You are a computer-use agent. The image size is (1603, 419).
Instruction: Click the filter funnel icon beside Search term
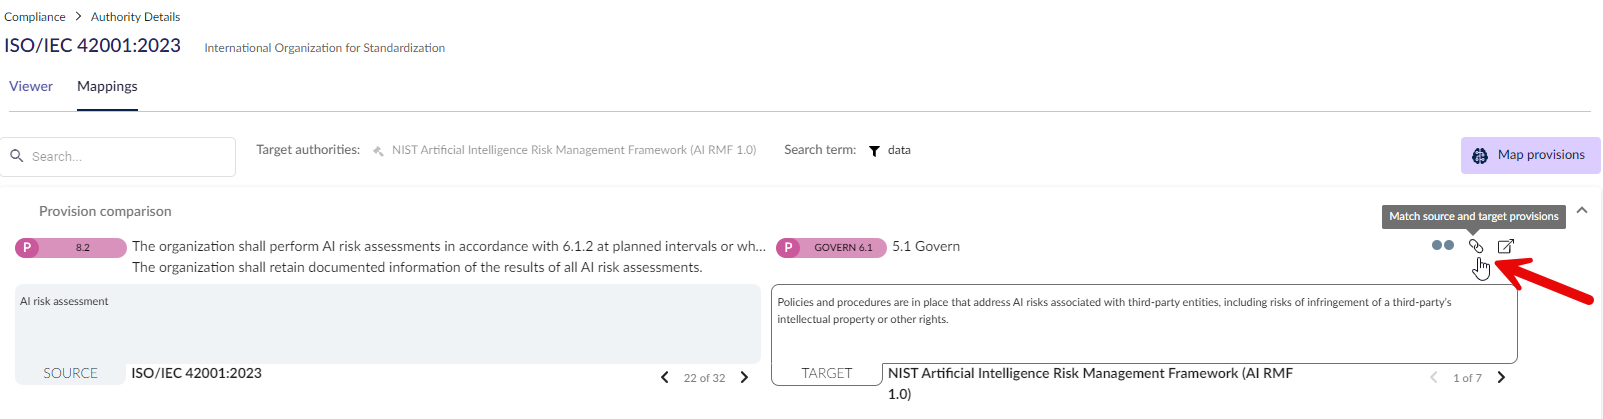point(874,151)
